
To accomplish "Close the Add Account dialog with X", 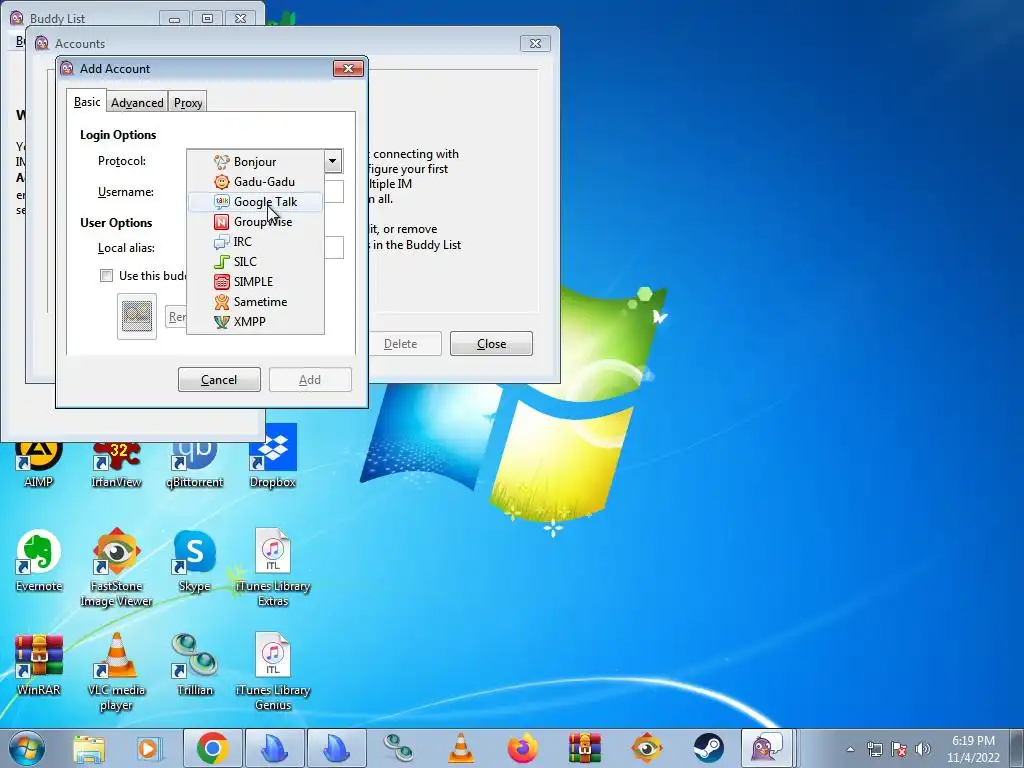I will pyautogui.click(x=348, y=69).
